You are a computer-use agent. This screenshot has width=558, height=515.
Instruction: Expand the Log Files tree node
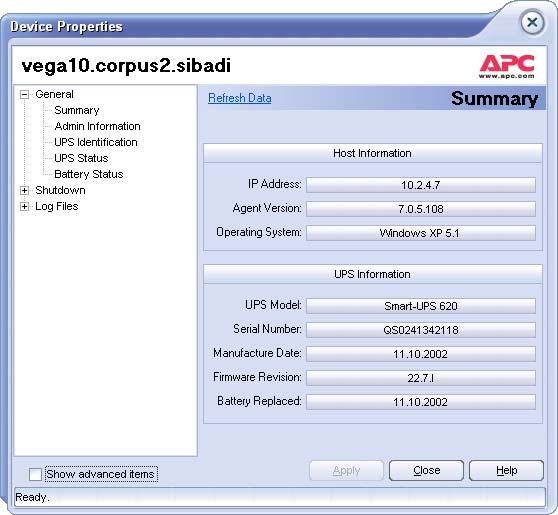24,206
